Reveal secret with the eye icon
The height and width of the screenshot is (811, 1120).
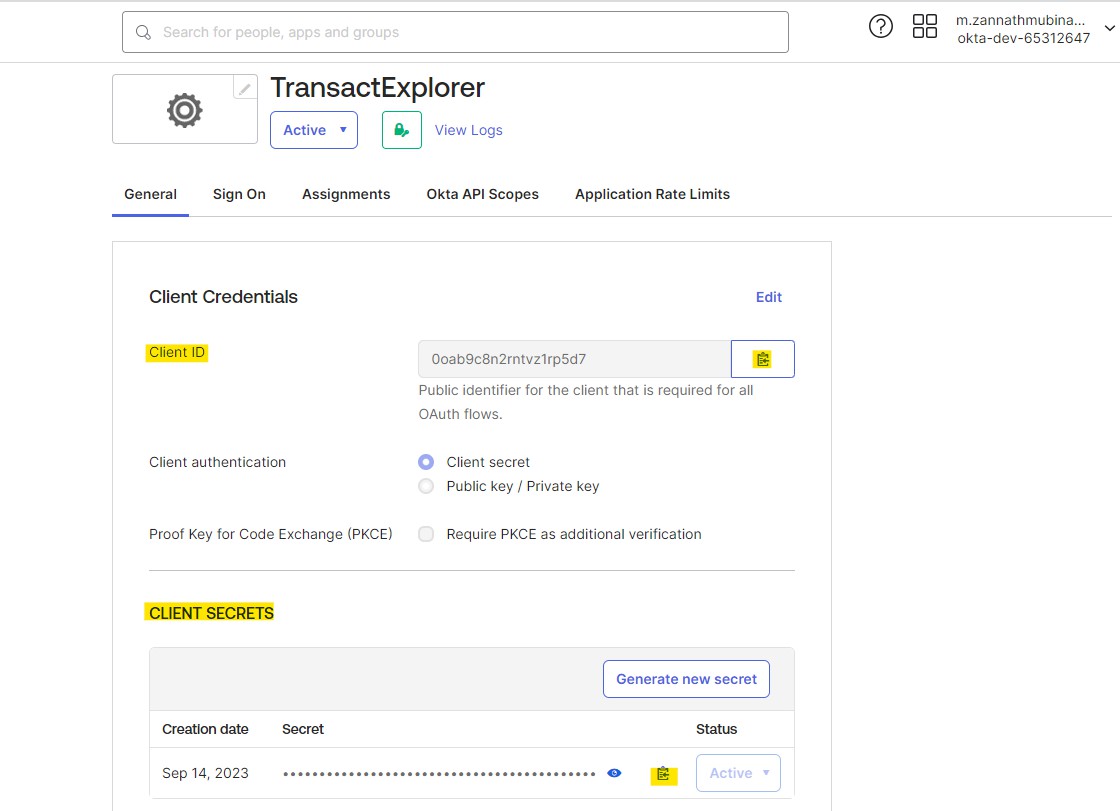(614, 773)
